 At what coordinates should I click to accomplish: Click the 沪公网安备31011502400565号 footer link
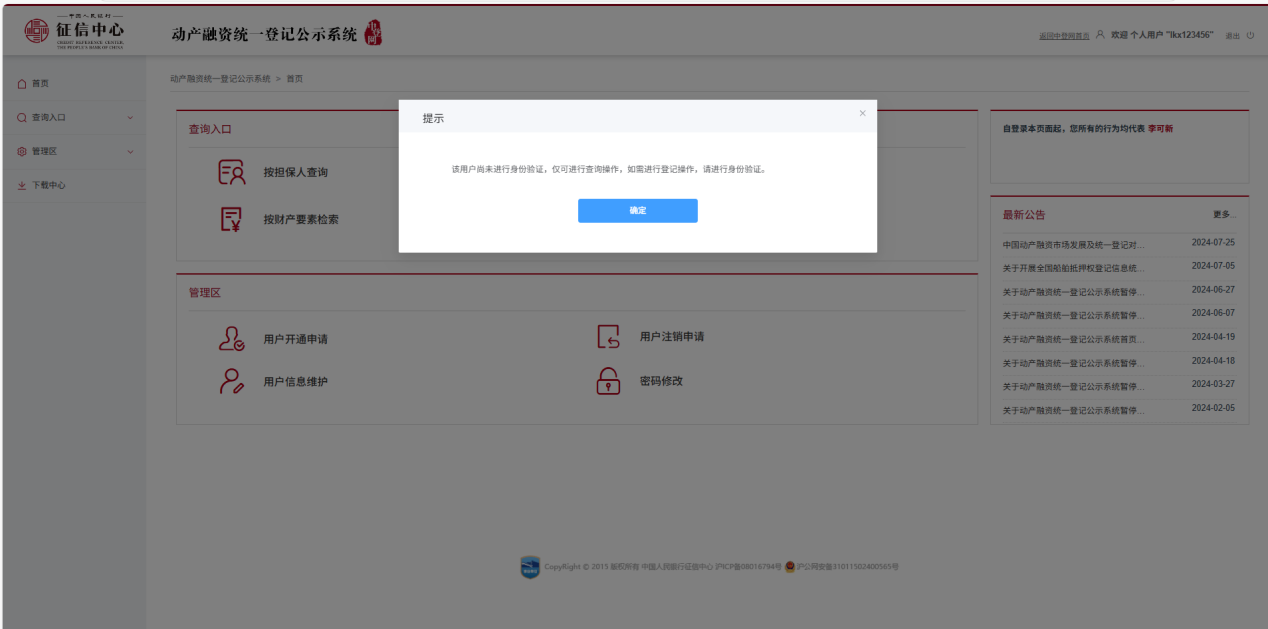pyautogui.click(x=847, y=567)
